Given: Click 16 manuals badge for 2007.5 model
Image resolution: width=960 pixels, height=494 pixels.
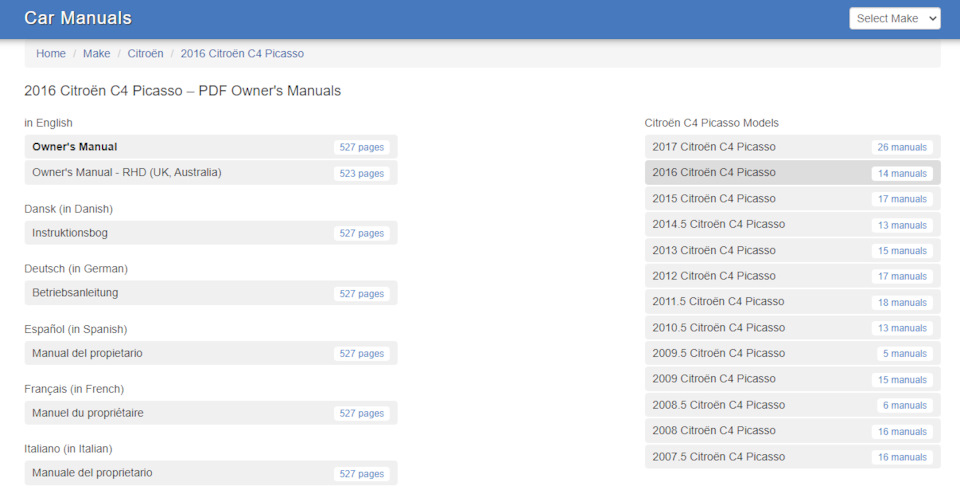Looking at the screenshot, I should 902,457.
